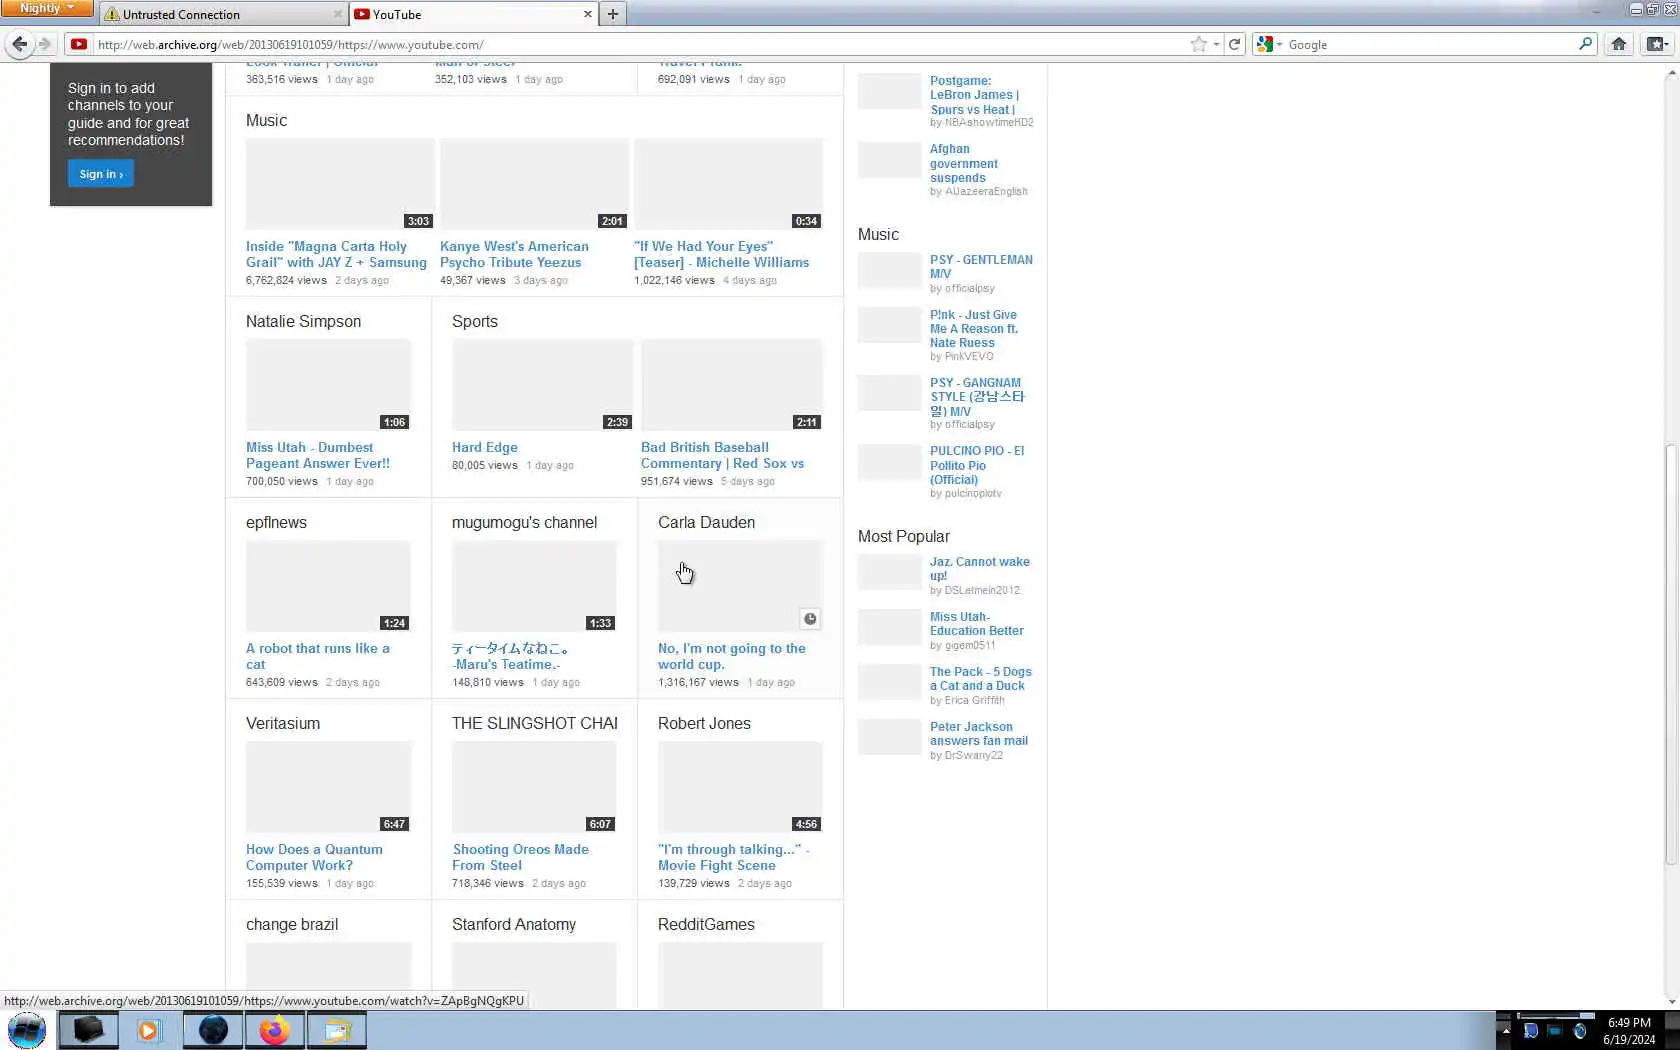The height and width of the screenshot is (1050, 1680).
Task: Close the Untrusted Connection tab
Action: (x=337, y=14)
